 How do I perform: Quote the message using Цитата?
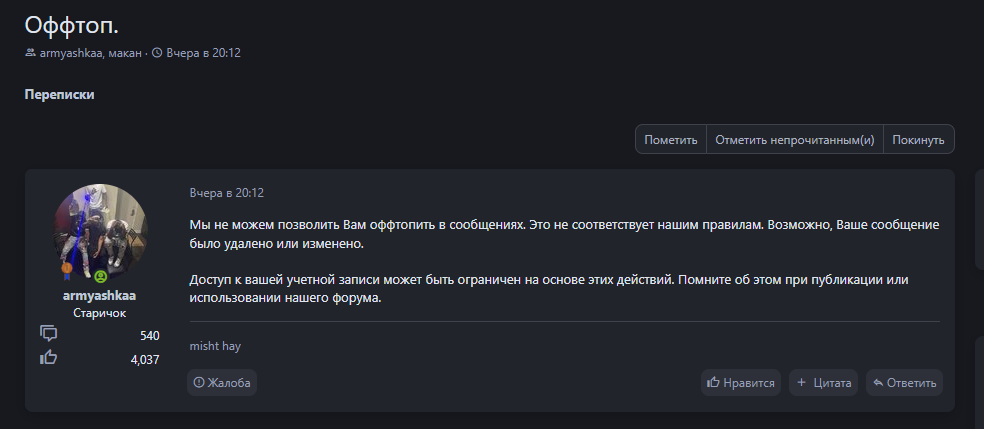tap(823, 382)
